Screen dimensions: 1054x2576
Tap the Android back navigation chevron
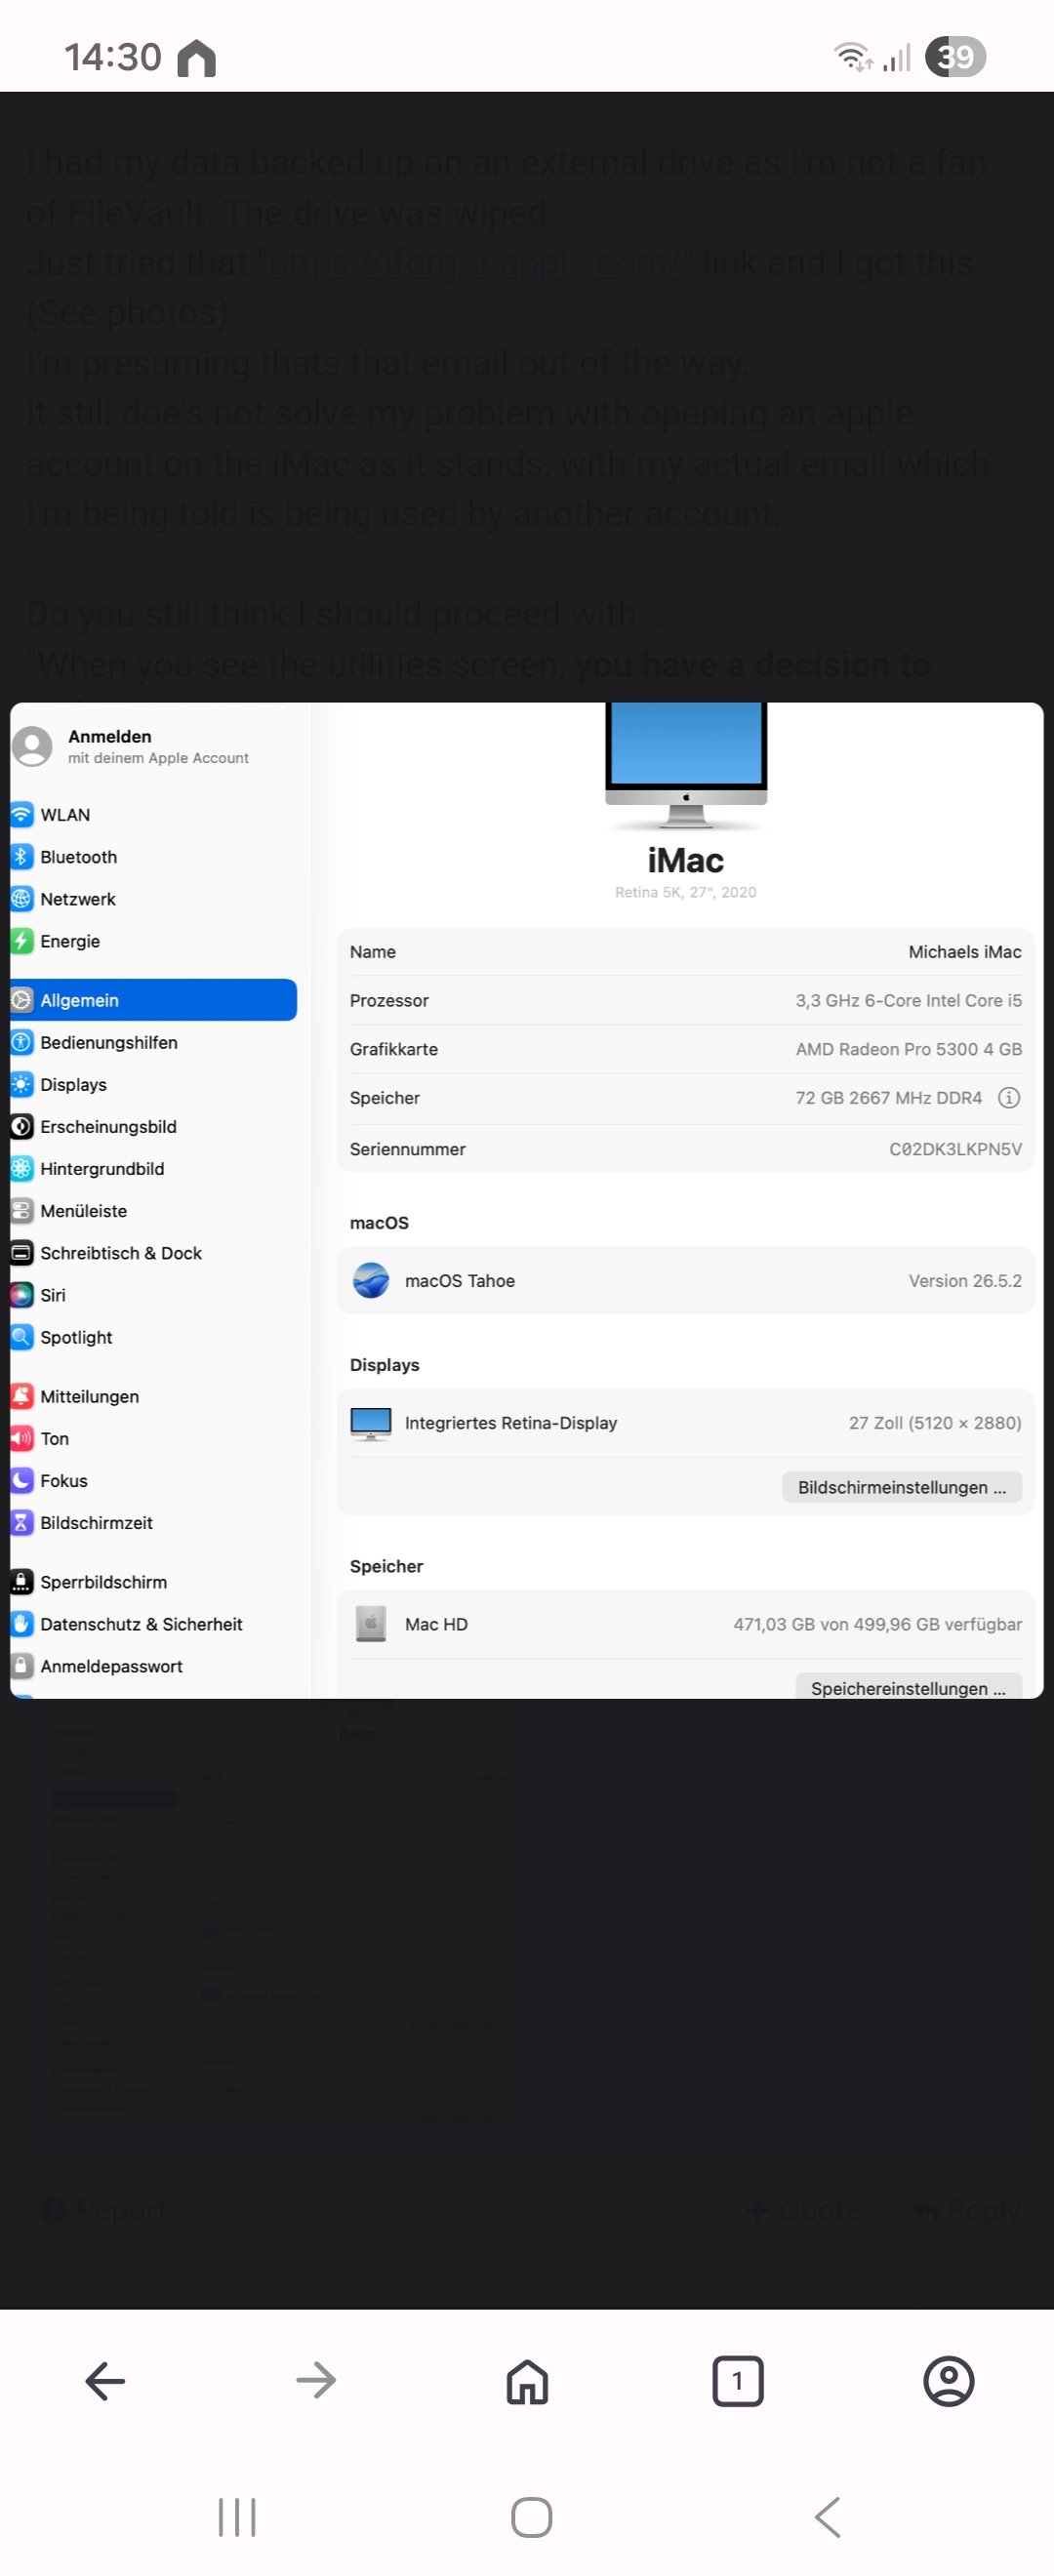(827, 2516)
